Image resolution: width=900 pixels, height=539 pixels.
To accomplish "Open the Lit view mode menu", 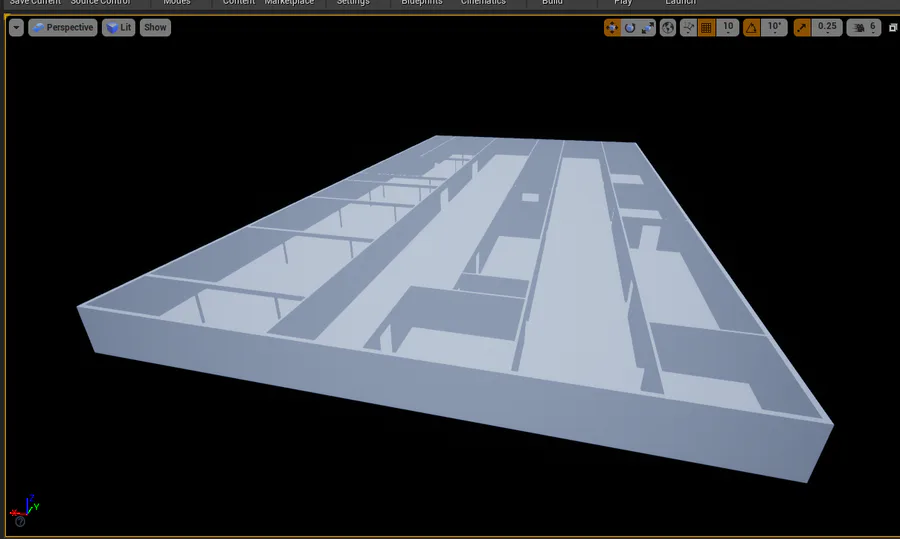I will pyautogui.click(x=118, y=28).
